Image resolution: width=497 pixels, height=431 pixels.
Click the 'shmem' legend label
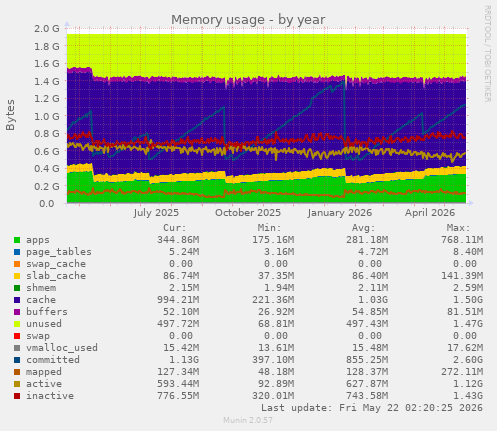pos(41,288)
